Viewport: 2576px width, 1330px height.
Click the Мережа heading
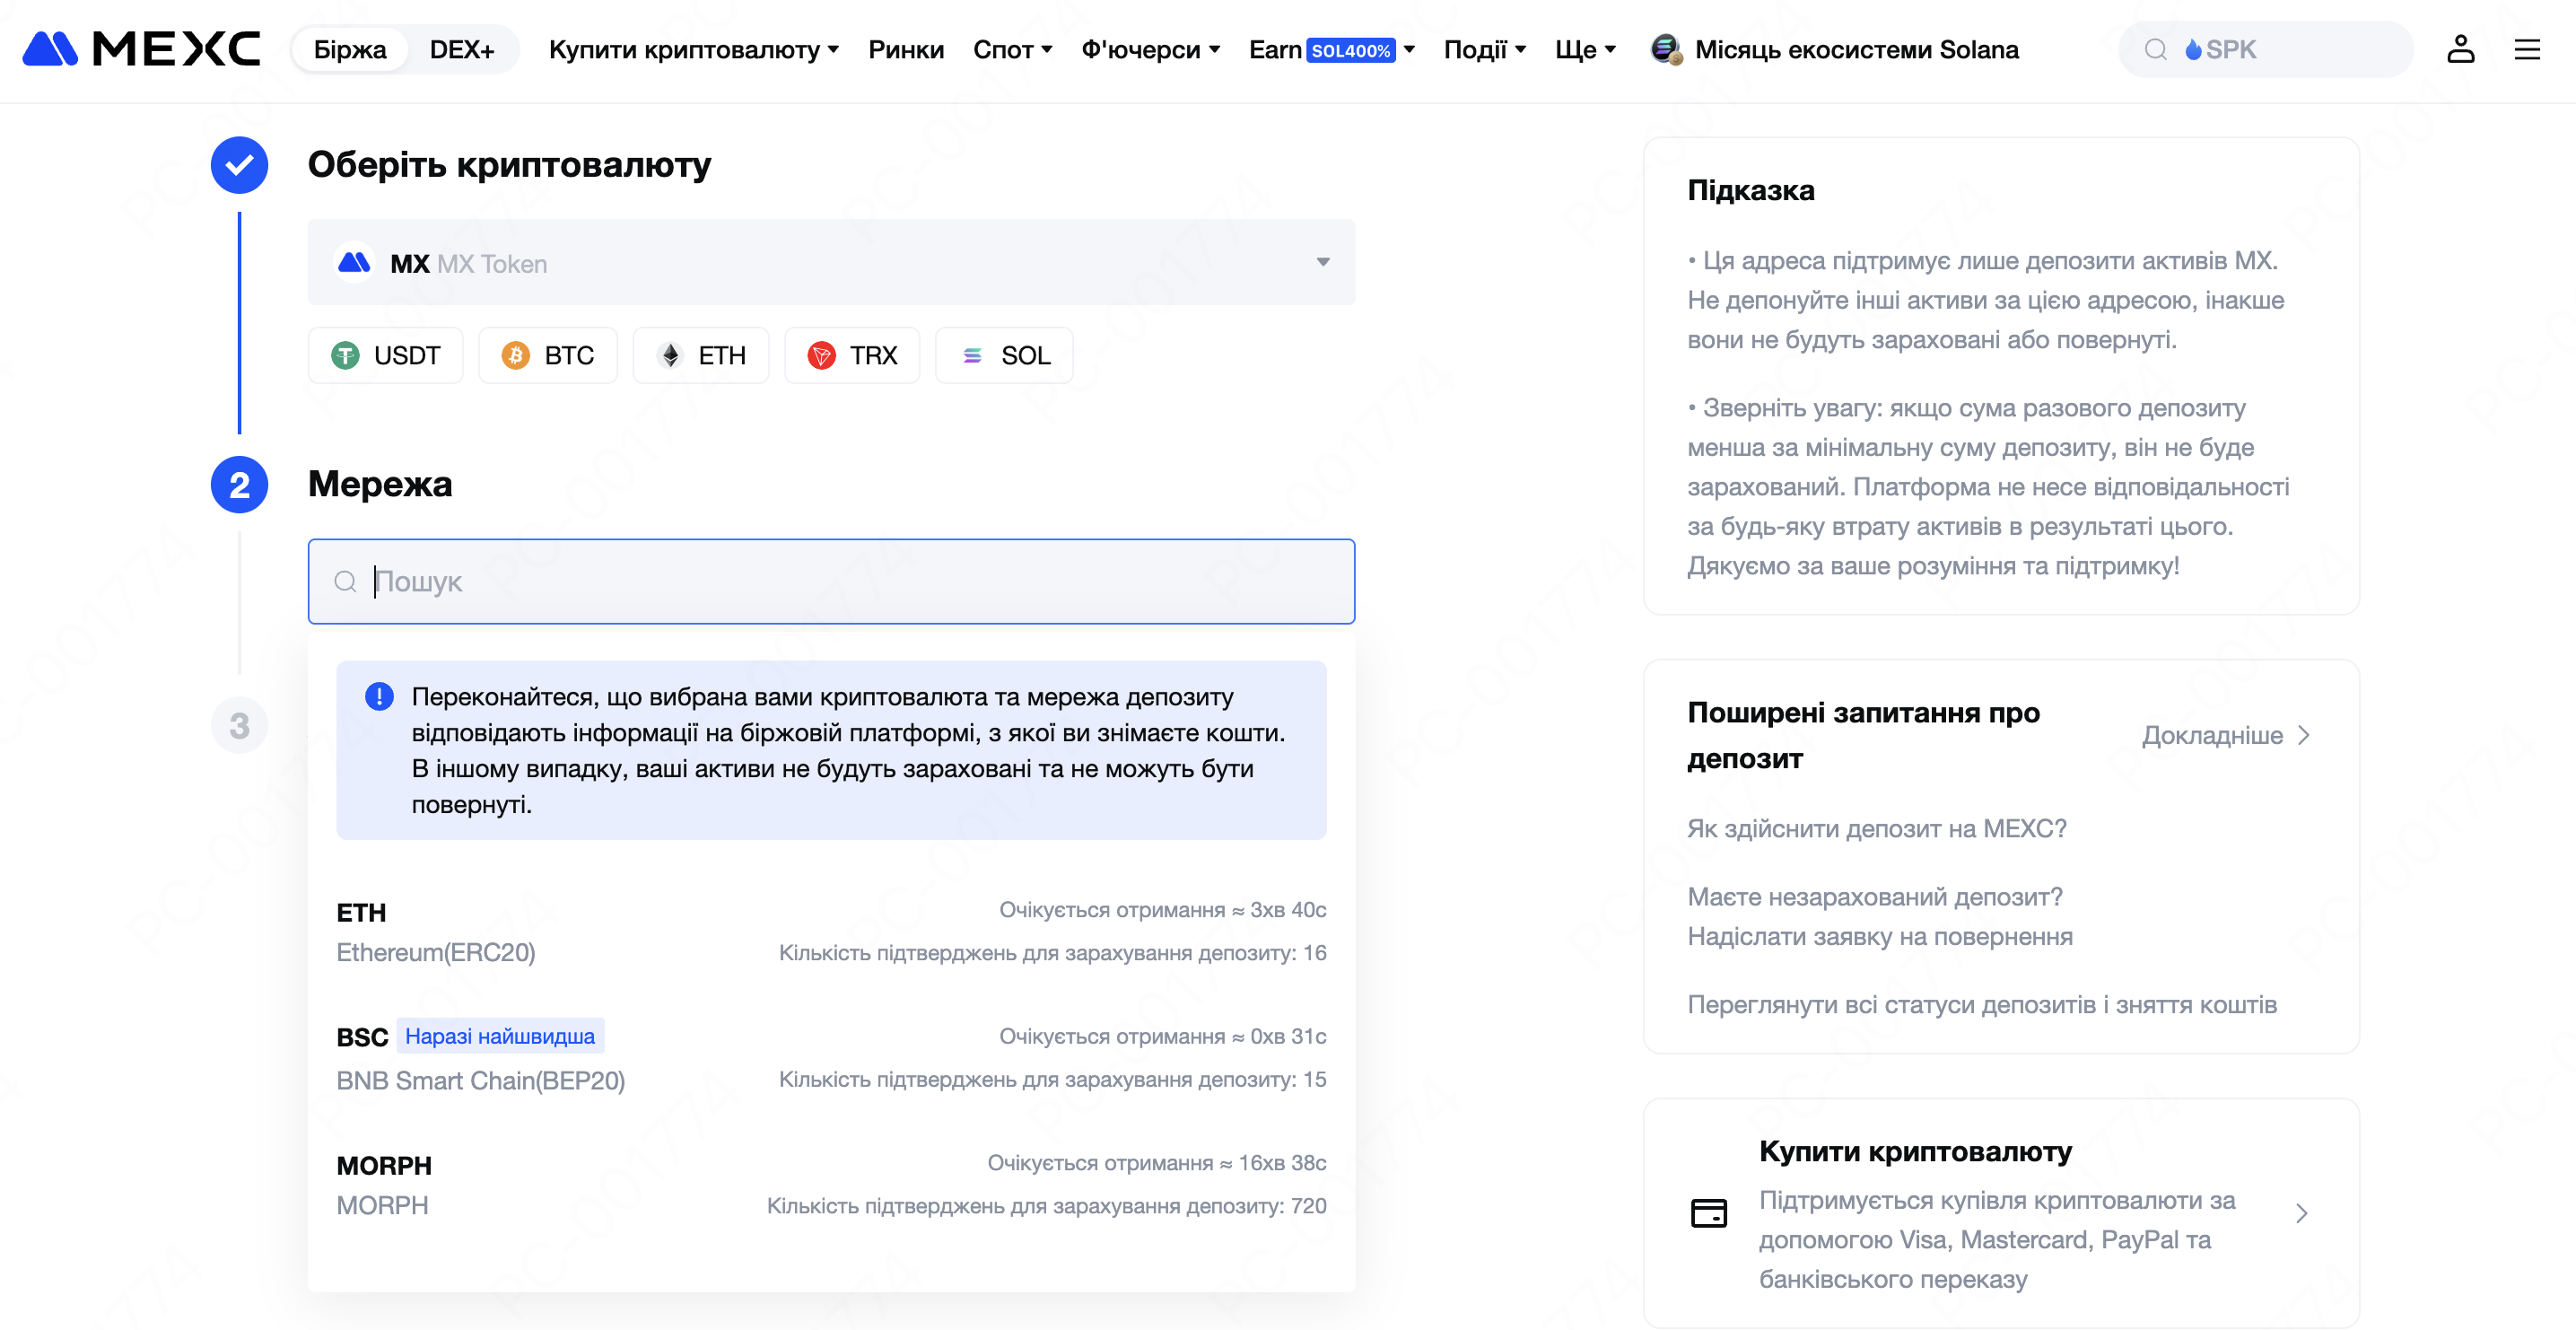pos(380,484)
